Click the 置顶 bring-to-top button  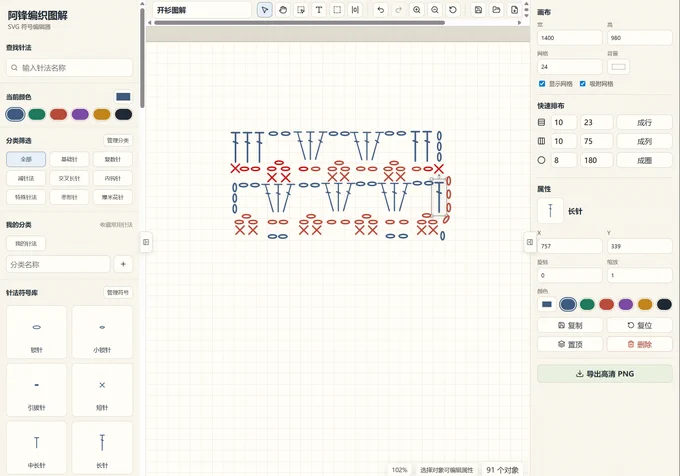pos(570,344)
